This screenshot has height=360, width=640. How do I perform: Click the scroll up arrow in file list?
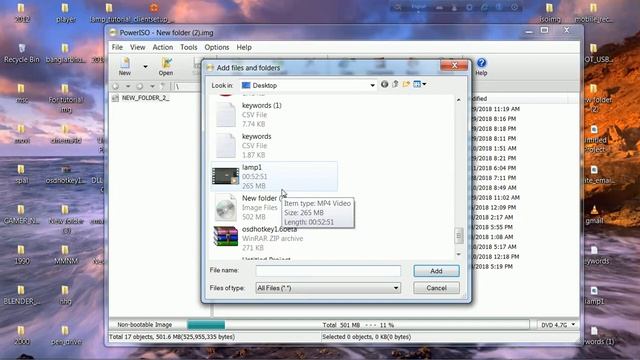(458, 100)
